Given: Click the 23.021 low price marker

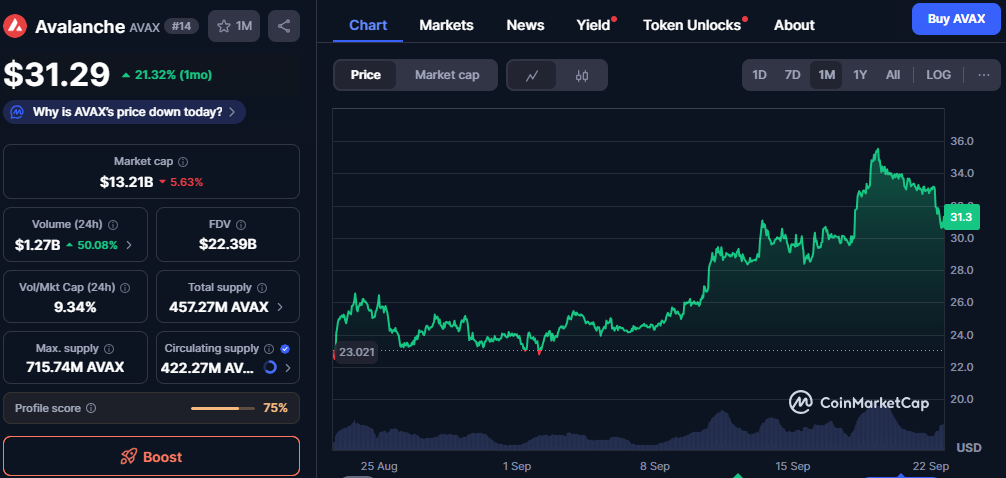Looking at the screenshot, I should [356, 352].
